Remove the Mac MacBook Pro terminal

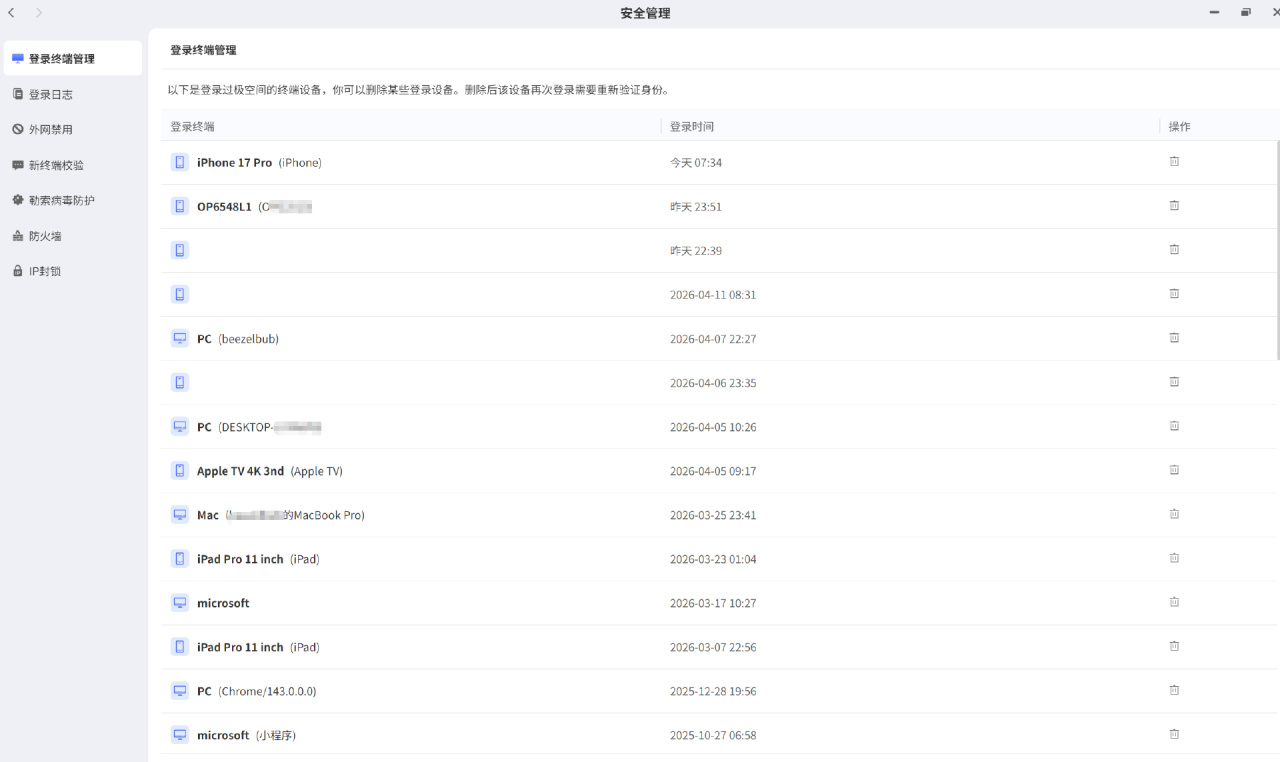[x=1174, y=513]
